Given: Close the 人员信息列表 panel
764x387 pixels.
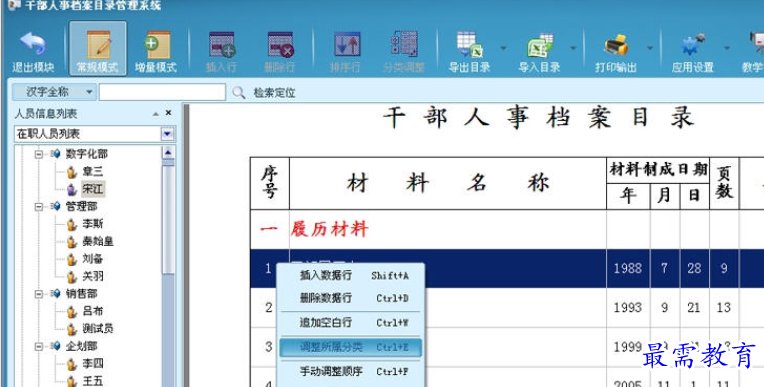Looking at the screenshot, I should [x=169, y=113].
